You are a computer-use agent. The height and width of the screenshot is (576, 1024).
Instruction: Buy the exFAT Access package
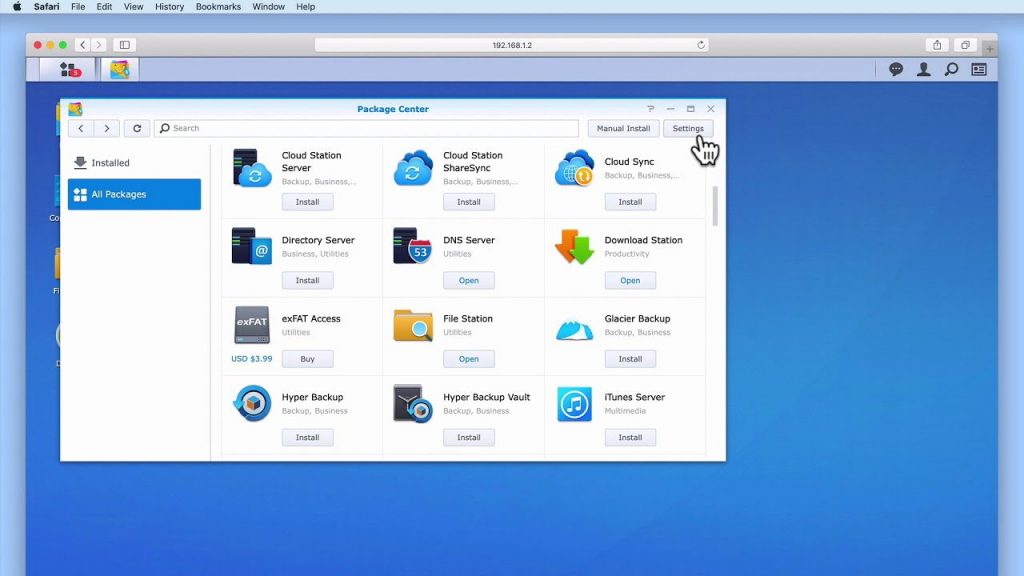[308, 359]
